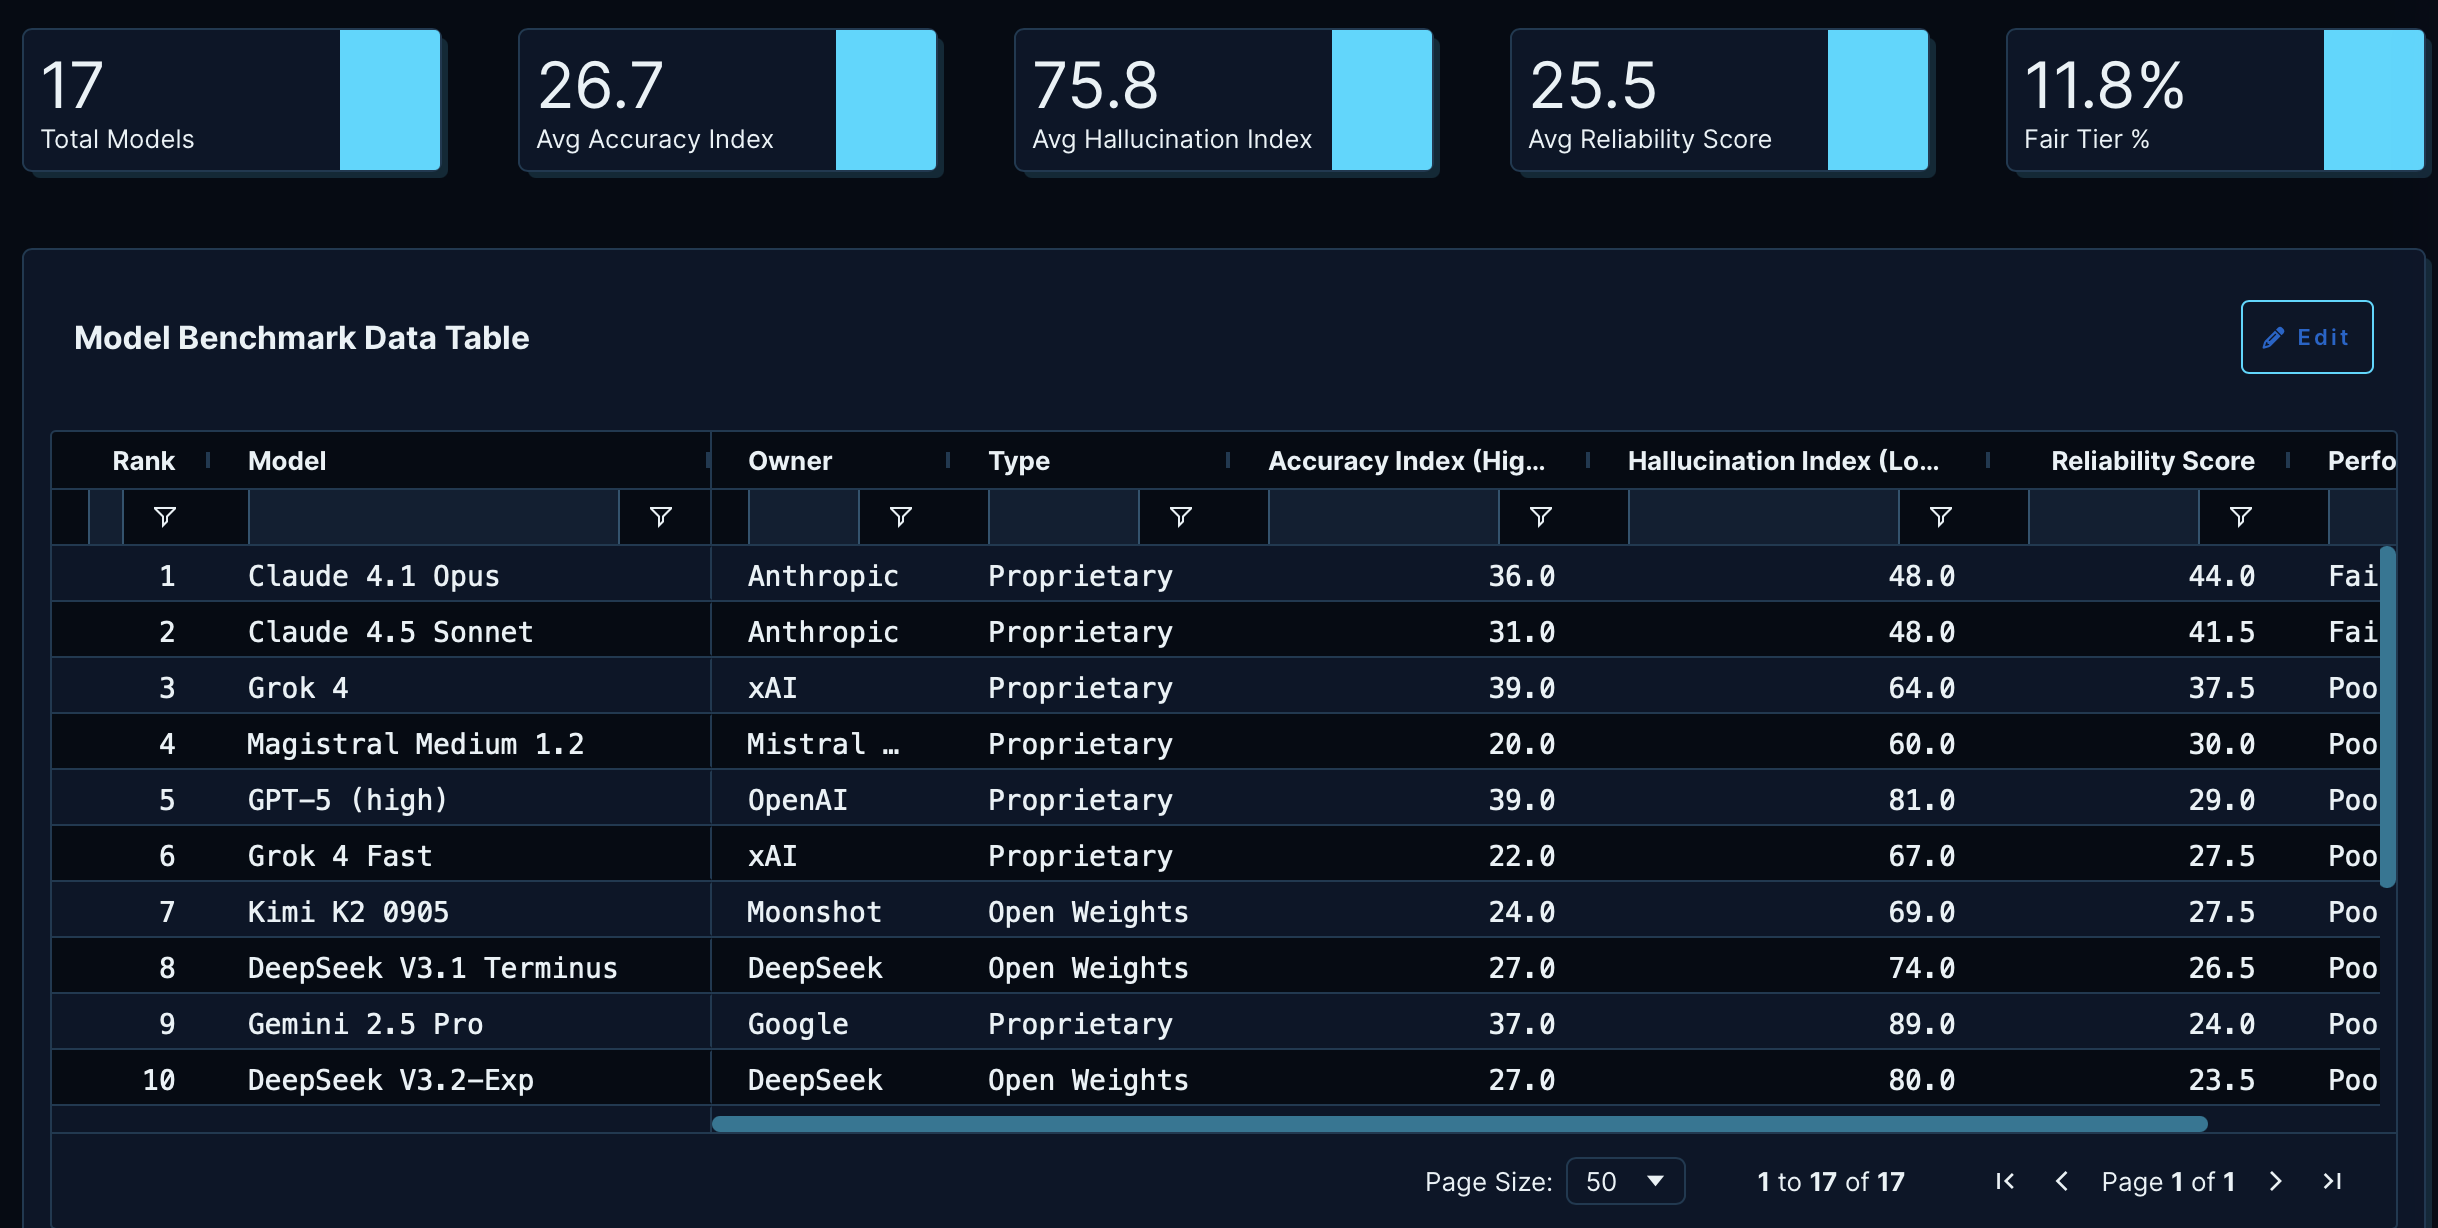The width and height of the screenshot is (2438, 1228).
Task: Go to previous page chevron
Action: 2061,1181
